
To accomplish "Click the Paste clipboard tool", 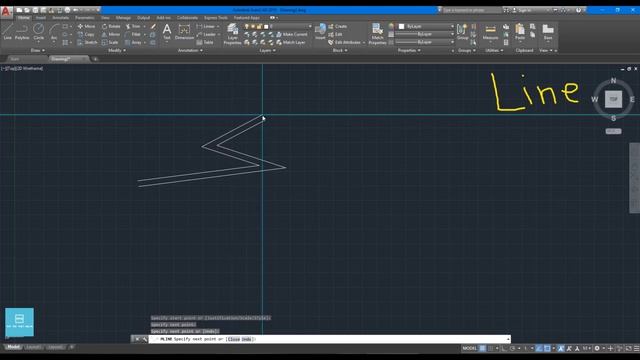I will [520, 31].
